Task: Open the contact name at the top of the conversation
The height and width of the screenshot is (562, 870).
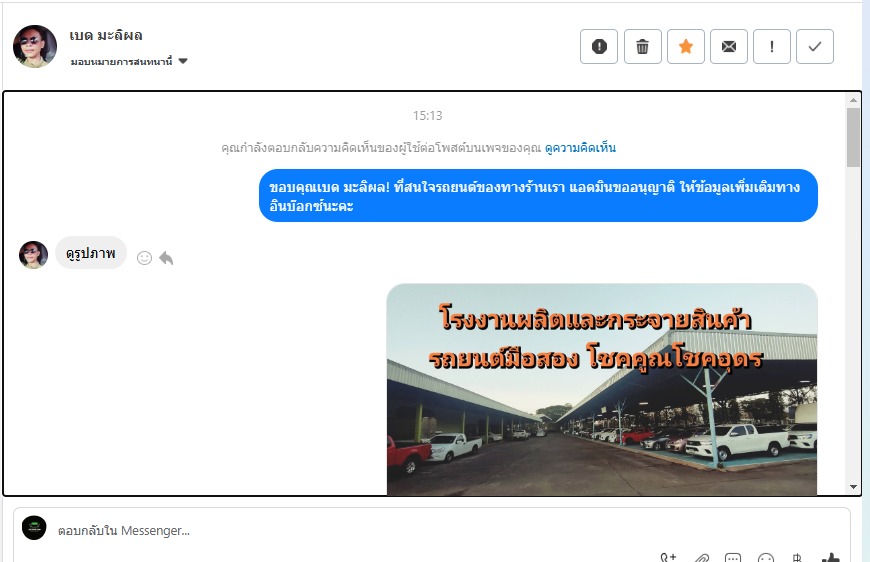Action: pos(106,36)
